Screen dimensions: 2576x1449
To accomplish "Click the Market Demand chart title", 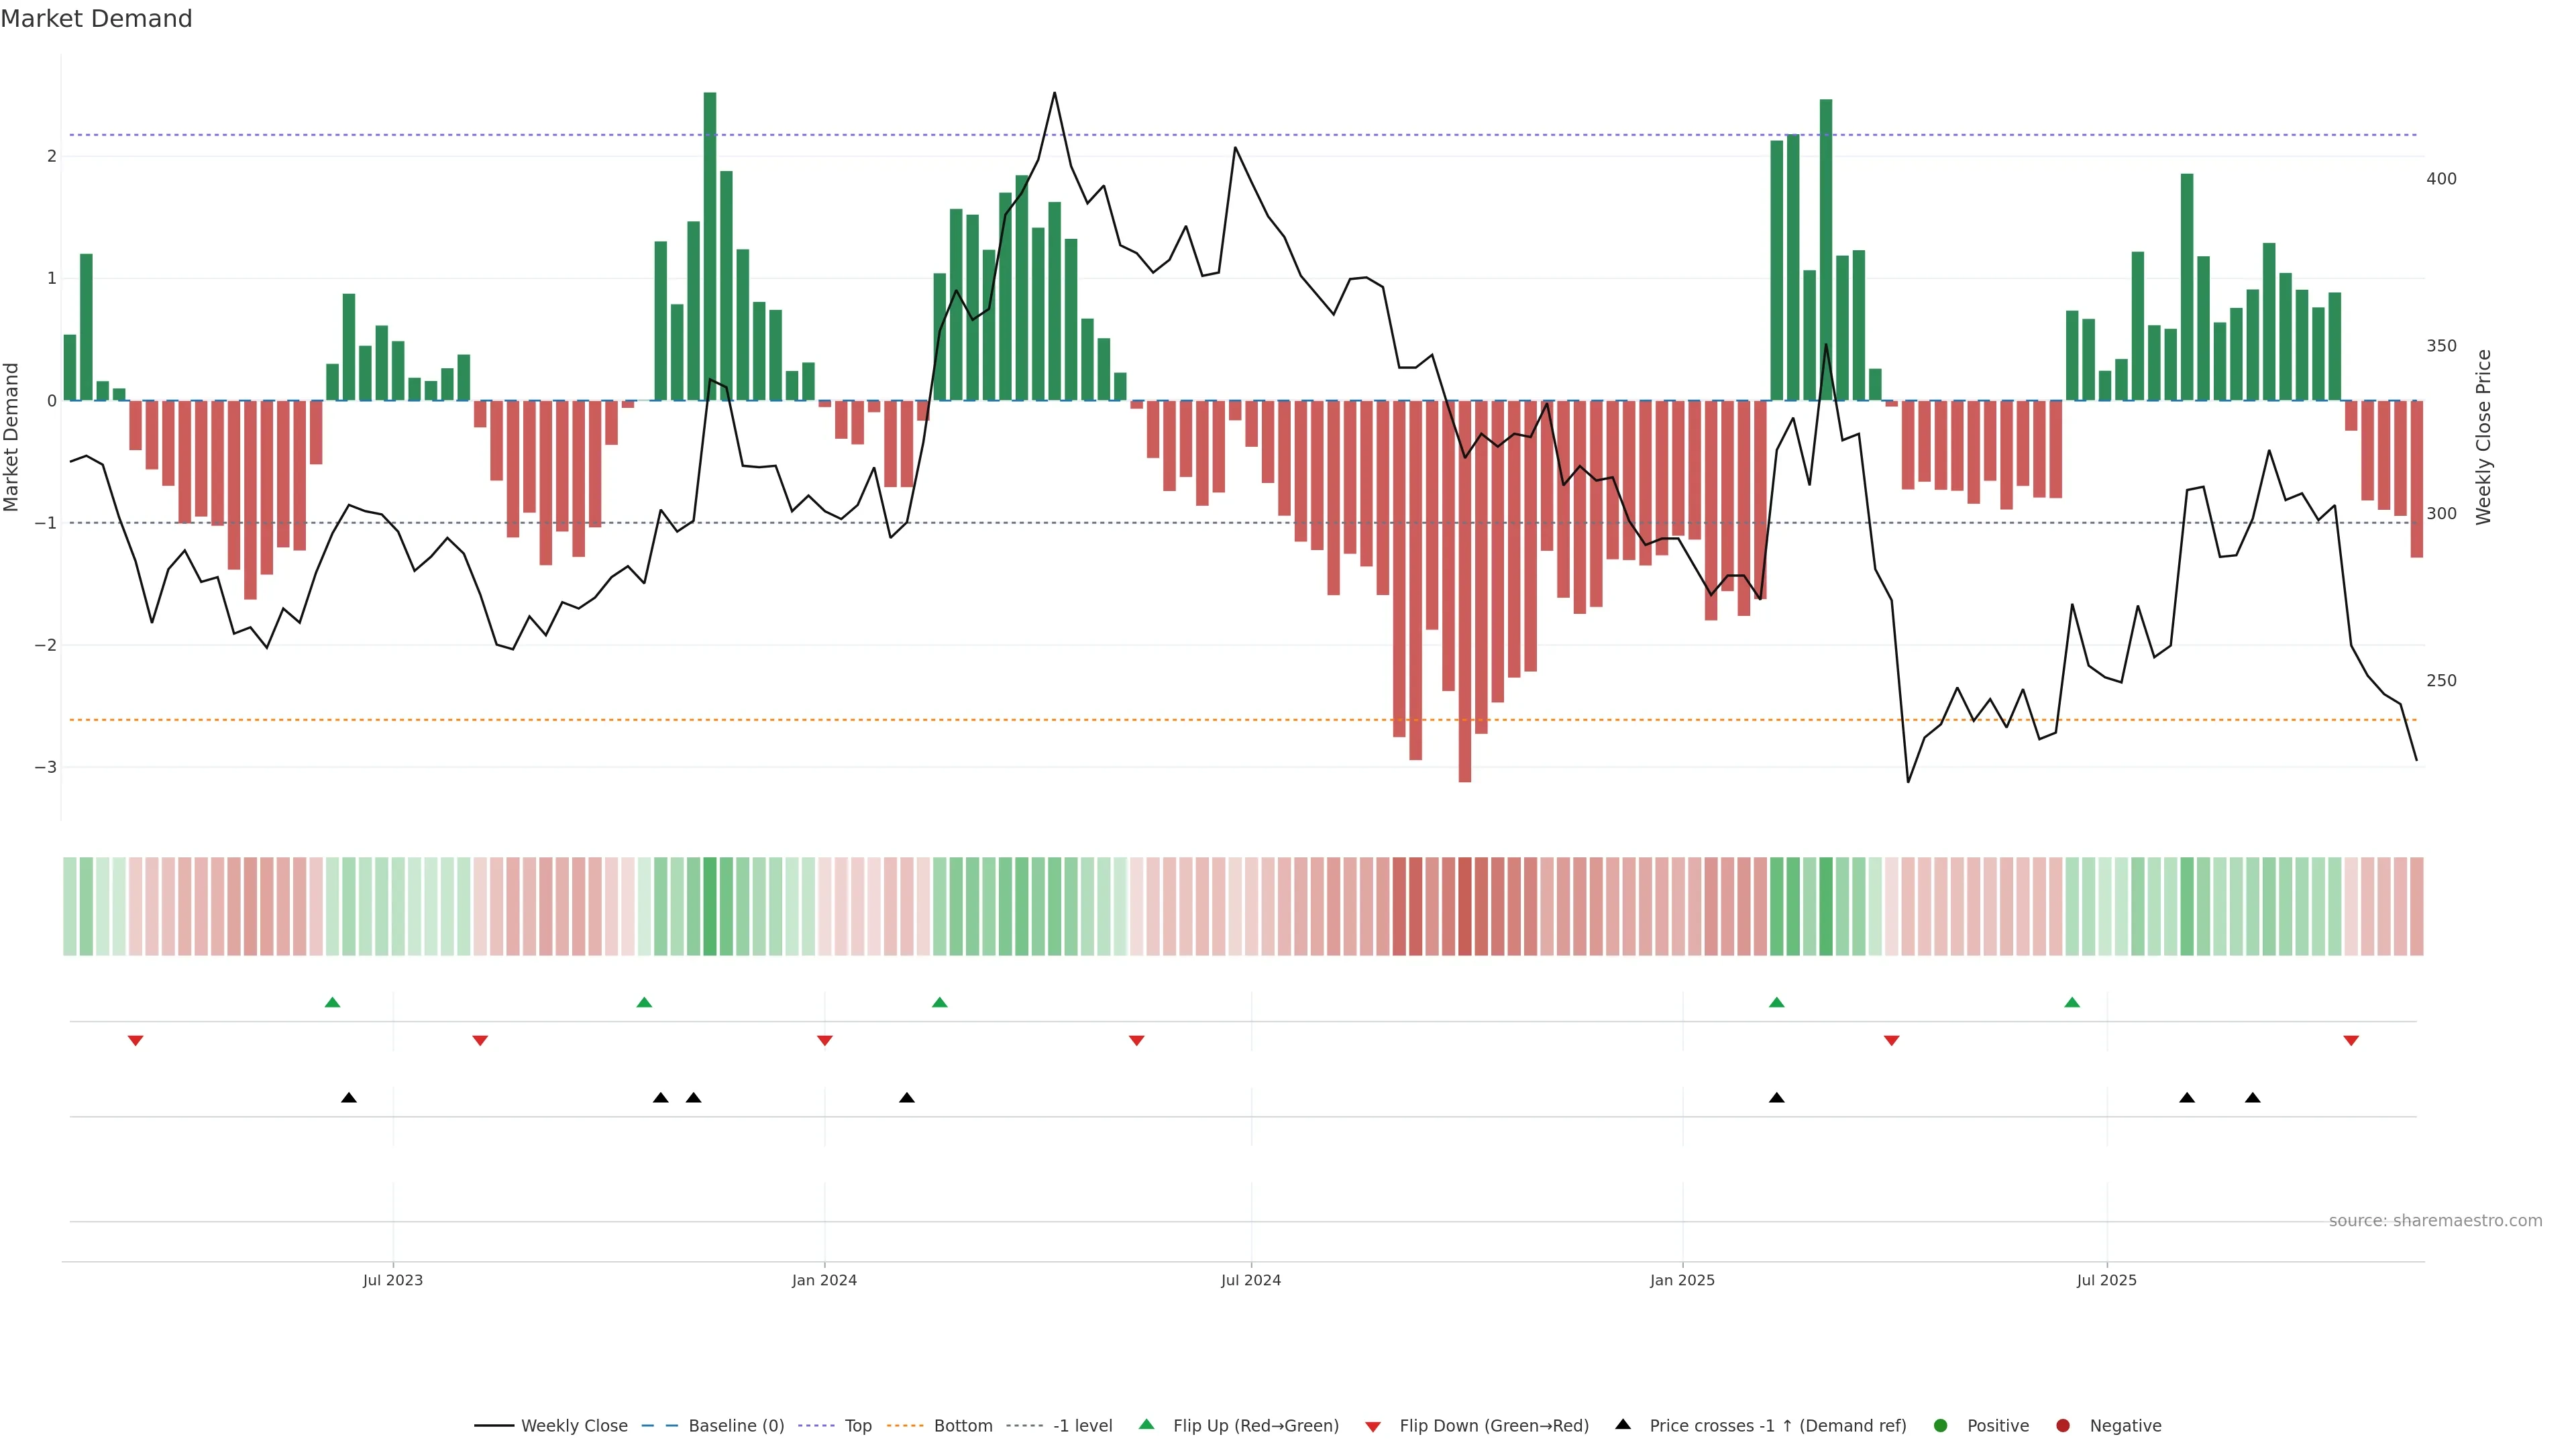I will click(96, 19).
